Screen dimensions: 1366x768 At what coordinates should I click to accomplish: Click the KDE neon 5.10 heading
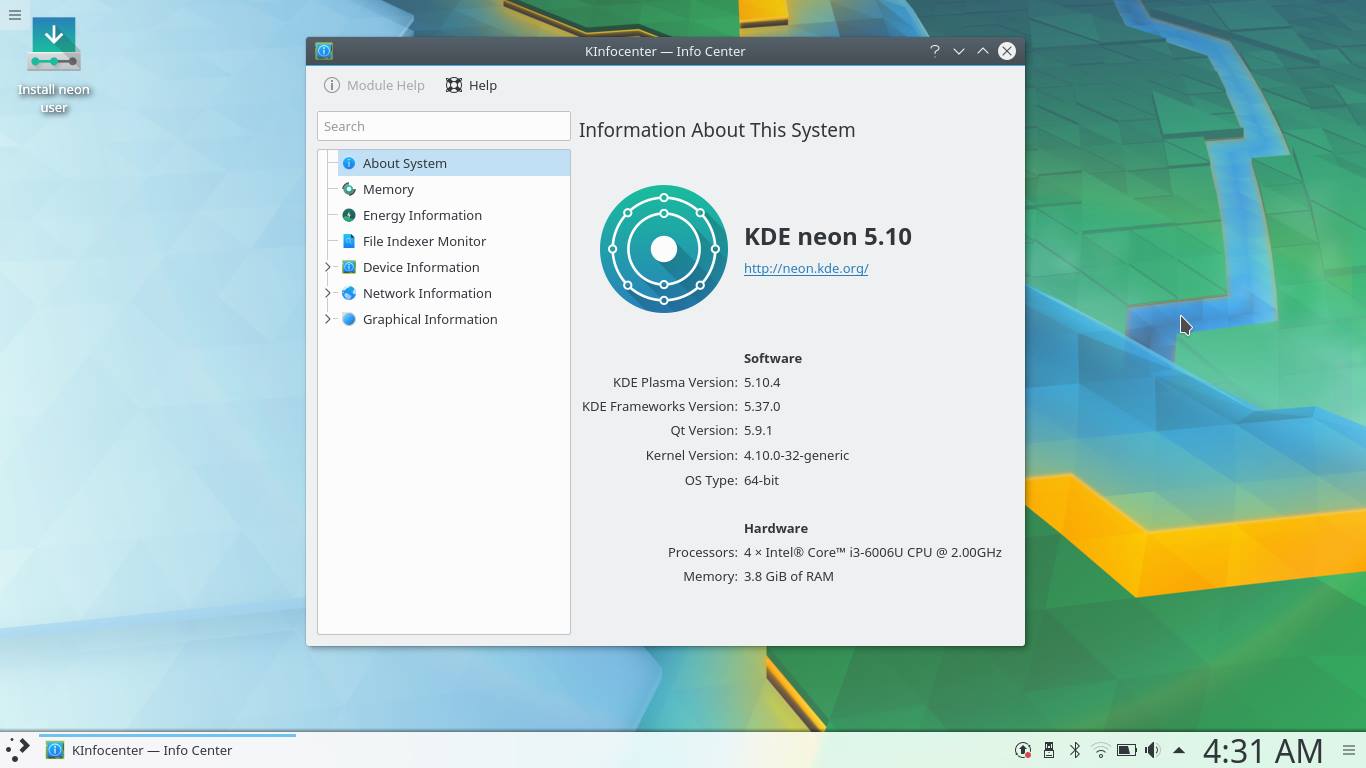point(828,236)
